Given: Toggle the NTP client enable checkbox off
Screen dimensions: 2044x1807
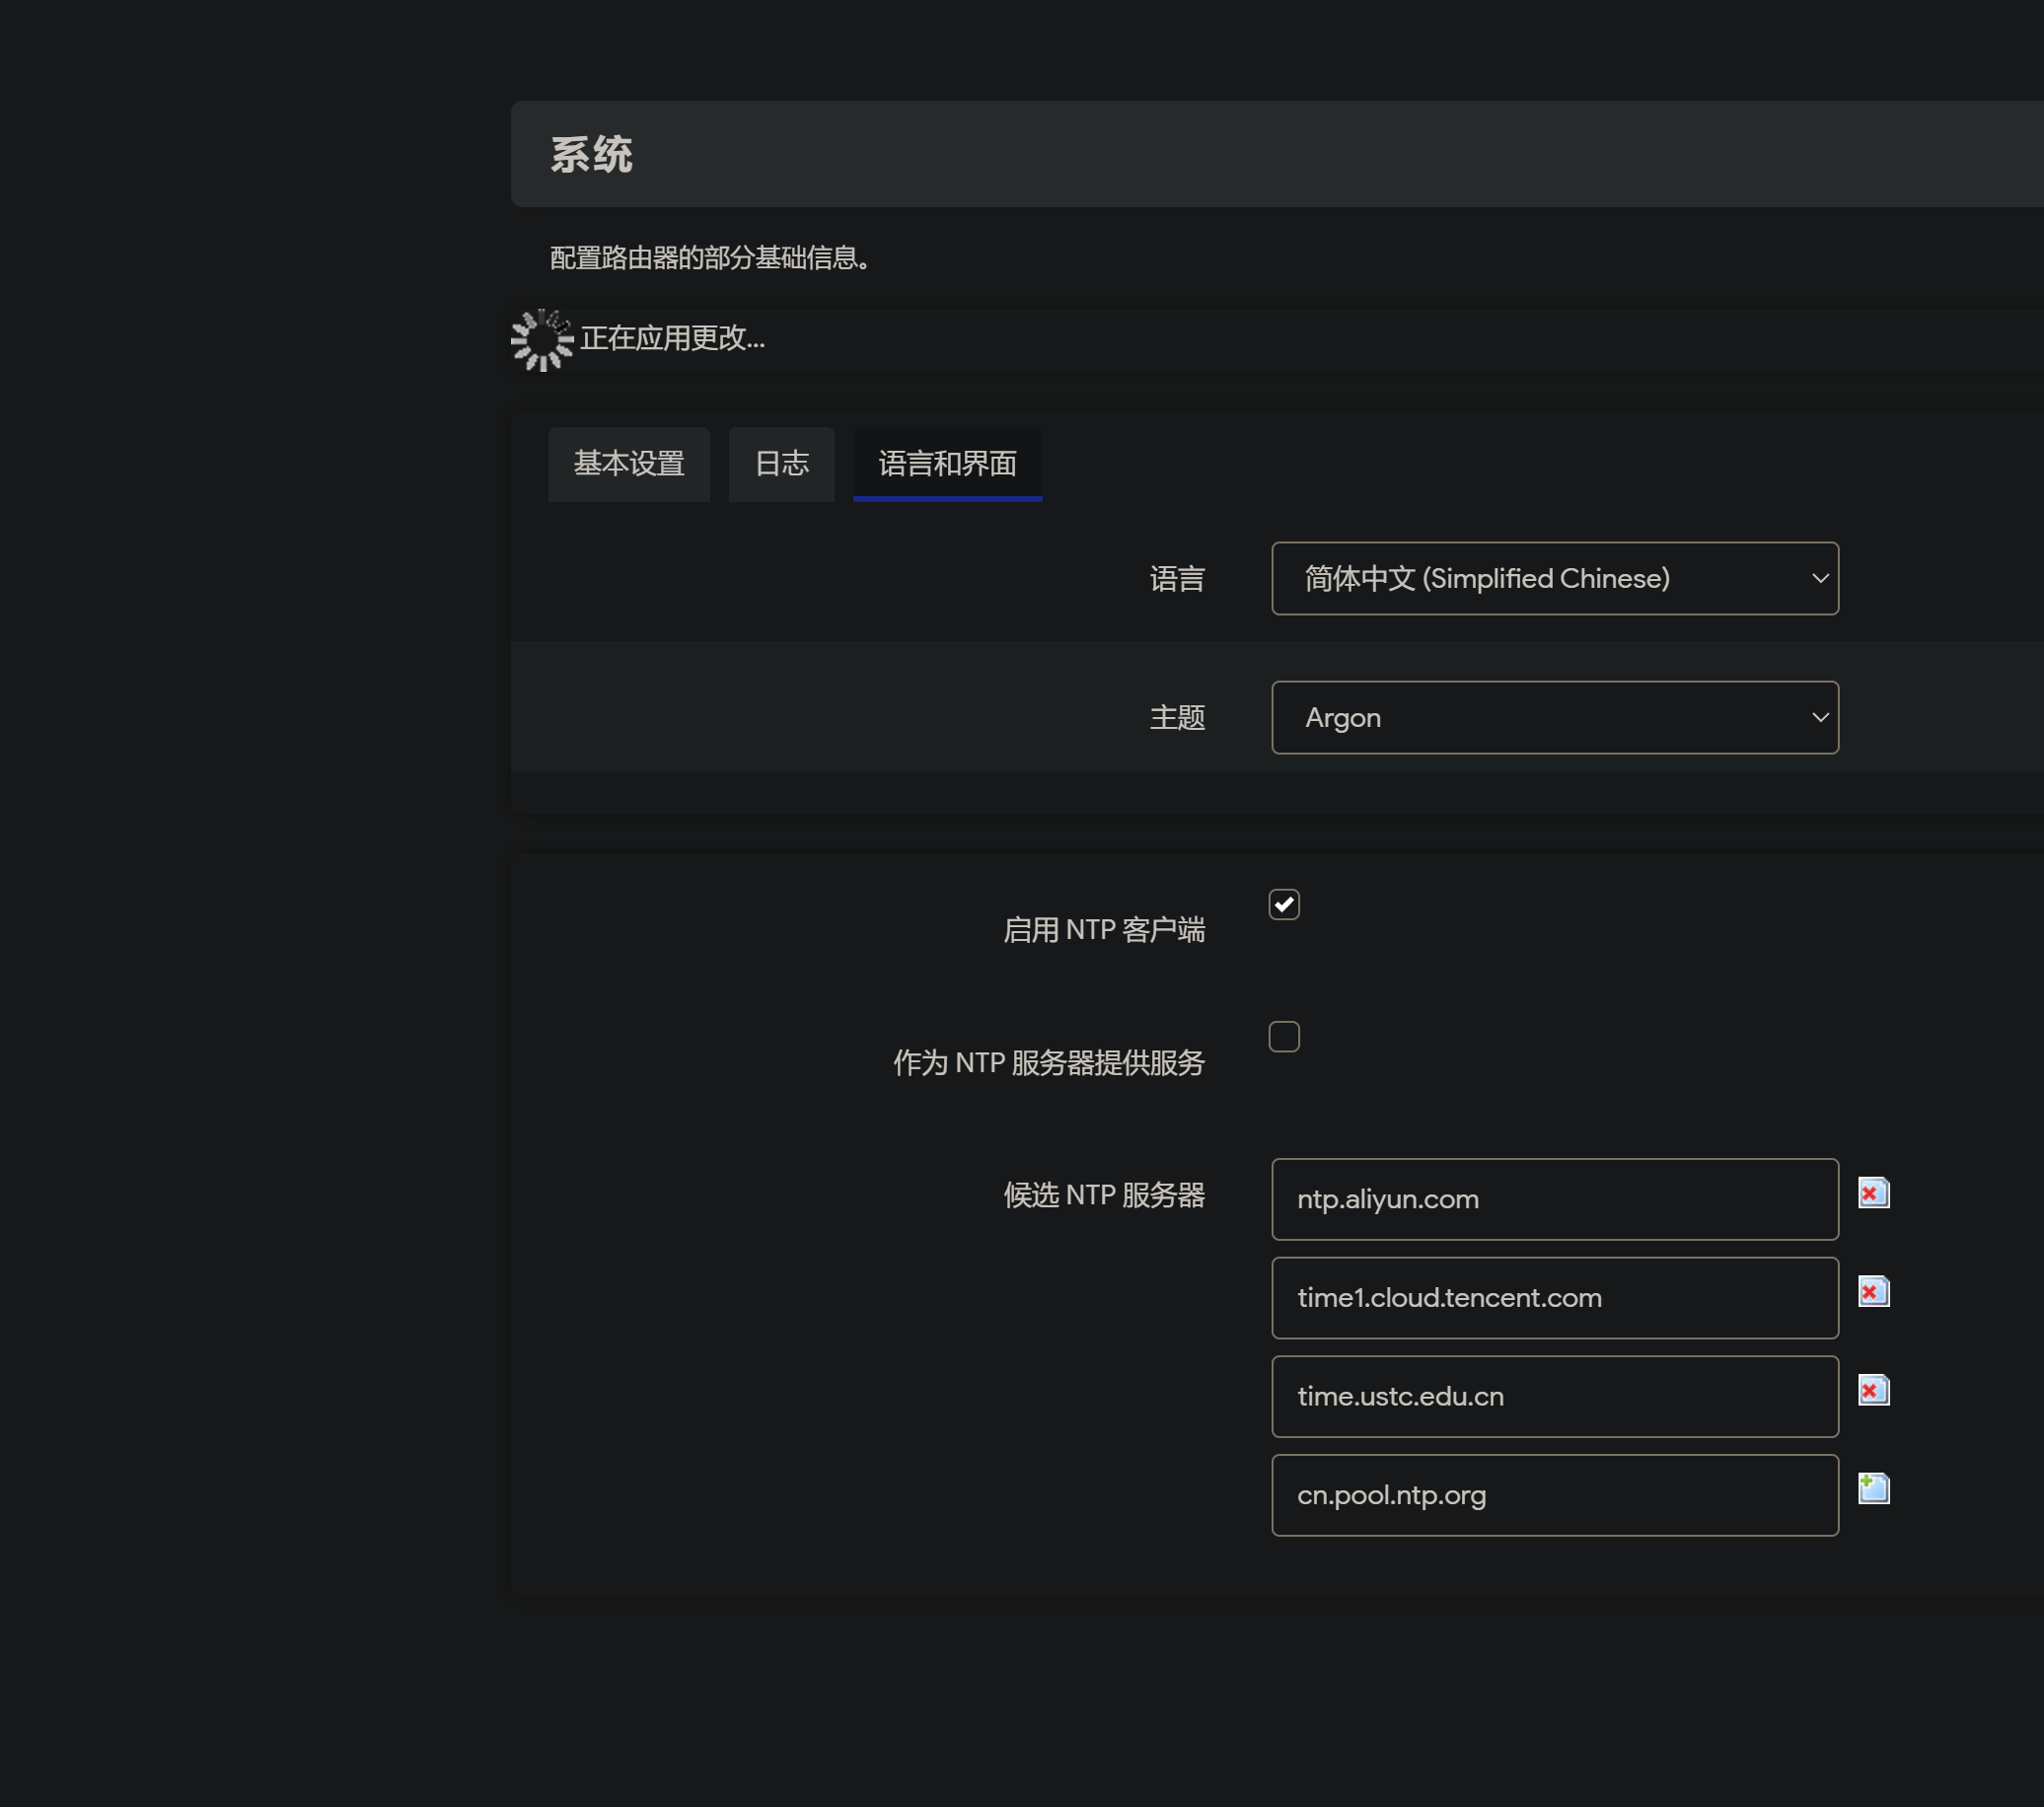Looking at the screenshot, I should (1283, 905).
